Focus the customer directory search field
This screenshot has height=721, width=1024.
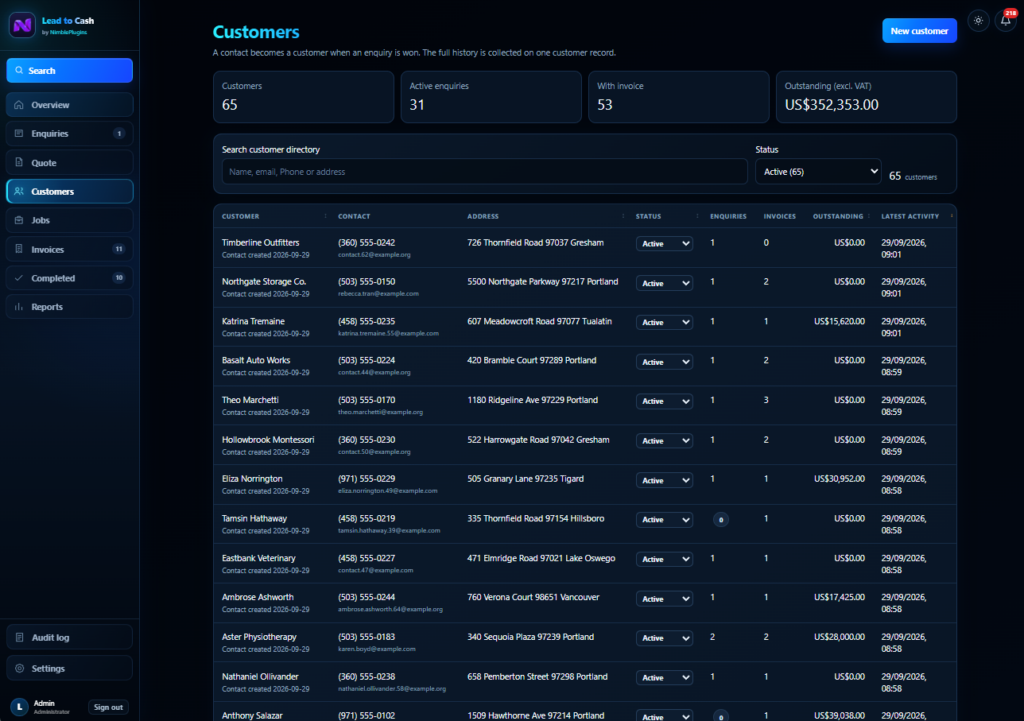point(485,172)
